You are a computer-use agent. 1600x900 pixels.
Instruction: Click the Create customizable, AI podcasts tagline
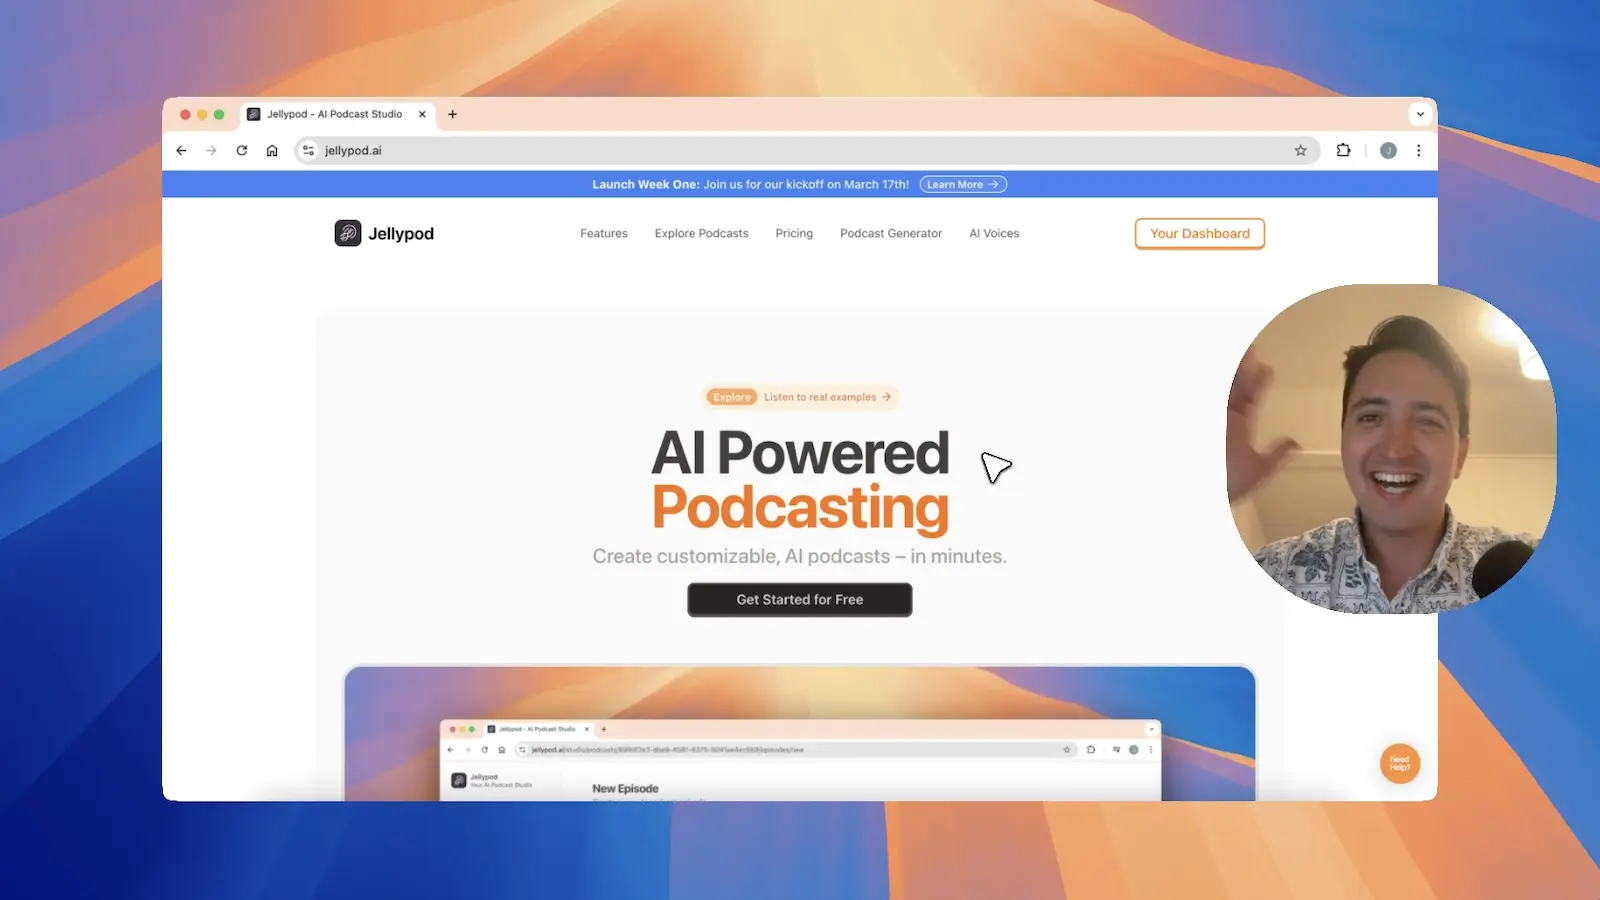click(800, 556)
